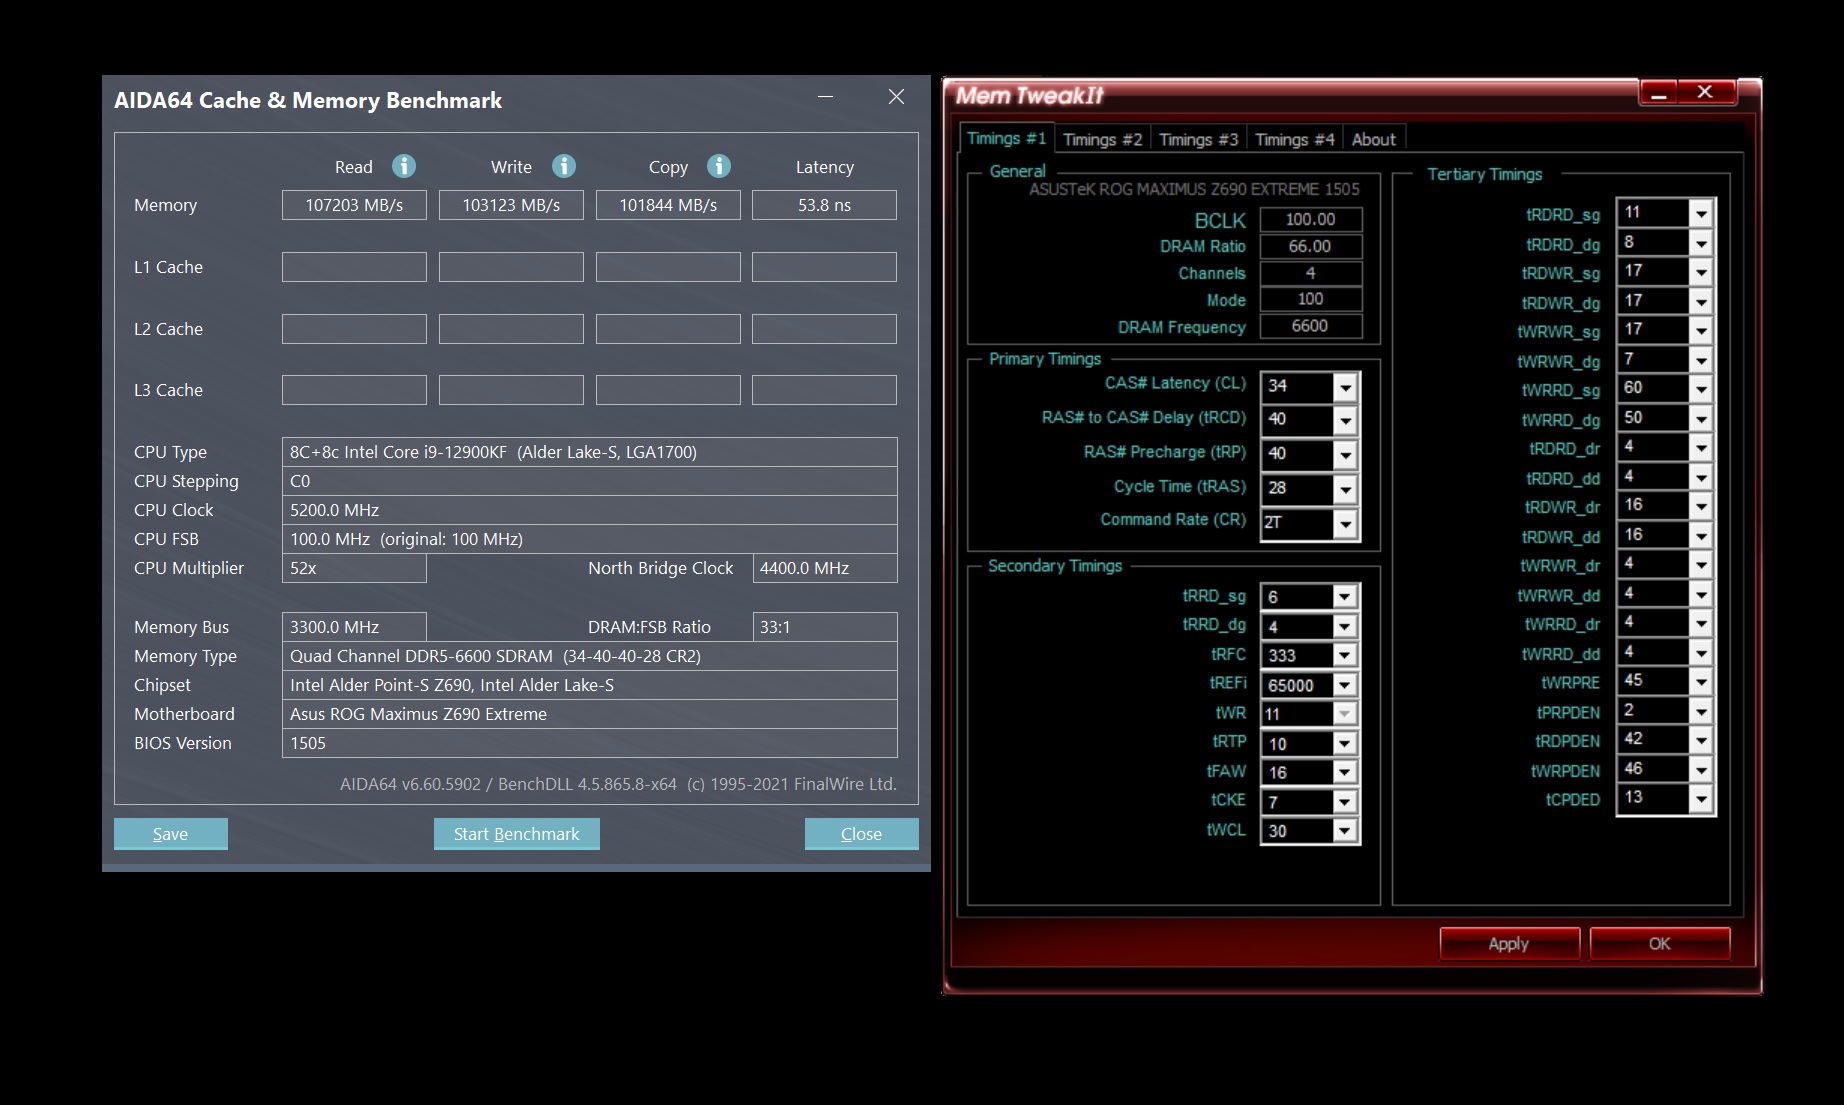Expand the tFAW dropdown

click(x=1345, y=773)
